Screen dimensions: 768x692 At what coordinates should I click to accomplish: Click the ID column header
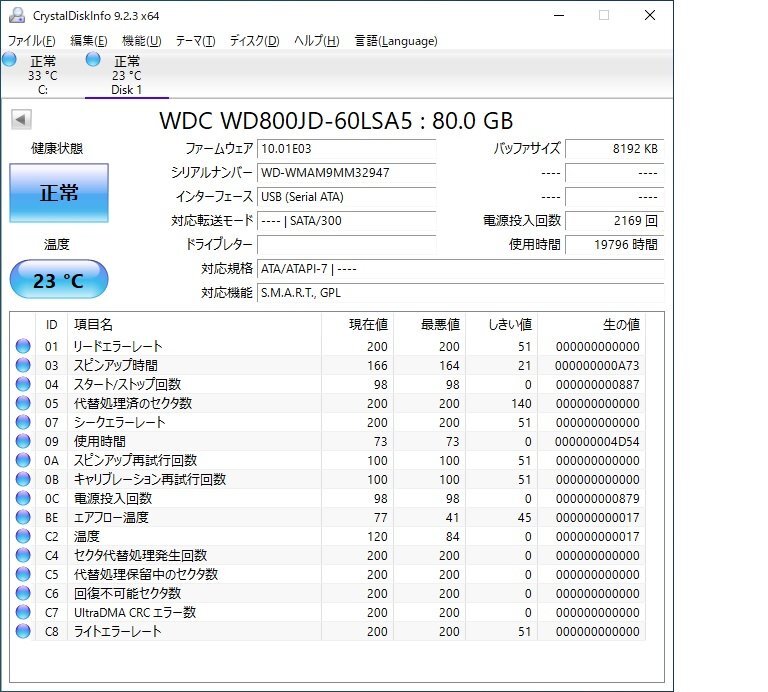click(51, 324)
